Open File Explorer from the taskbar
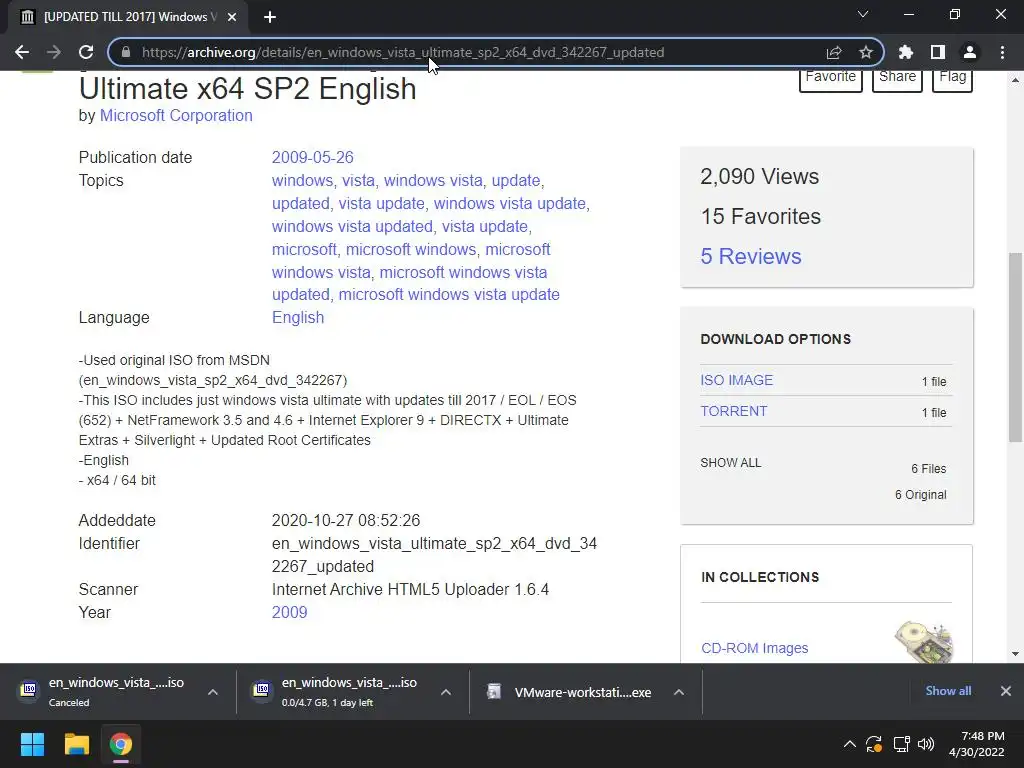 [x=76, y=744]
